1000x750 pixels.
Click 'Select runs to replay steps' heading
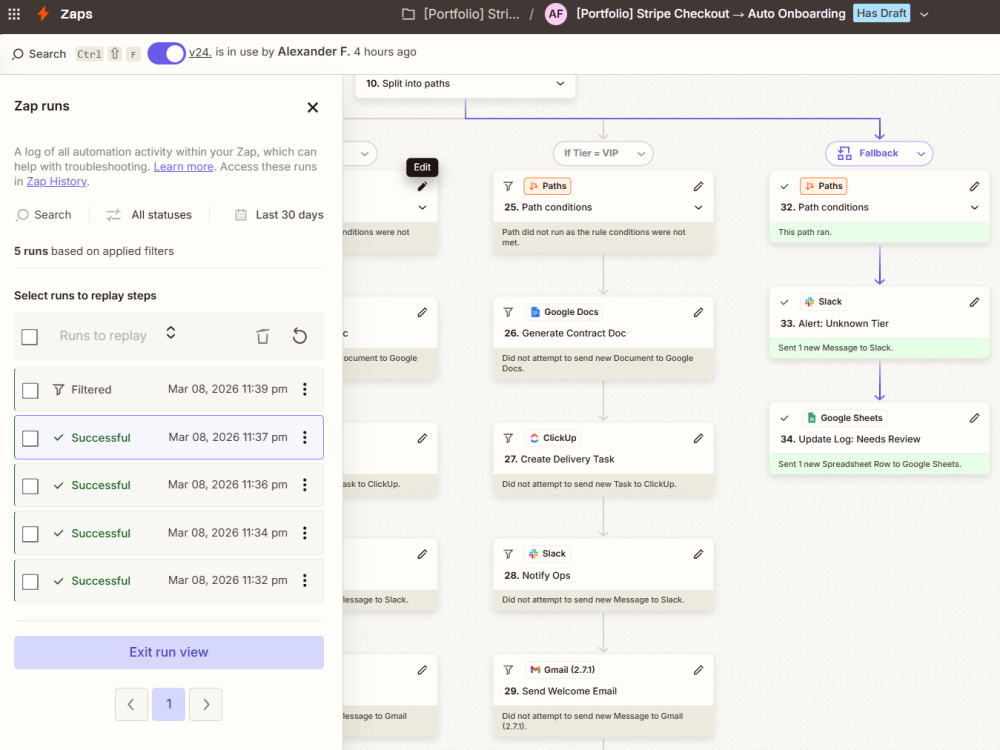(85, 296)
